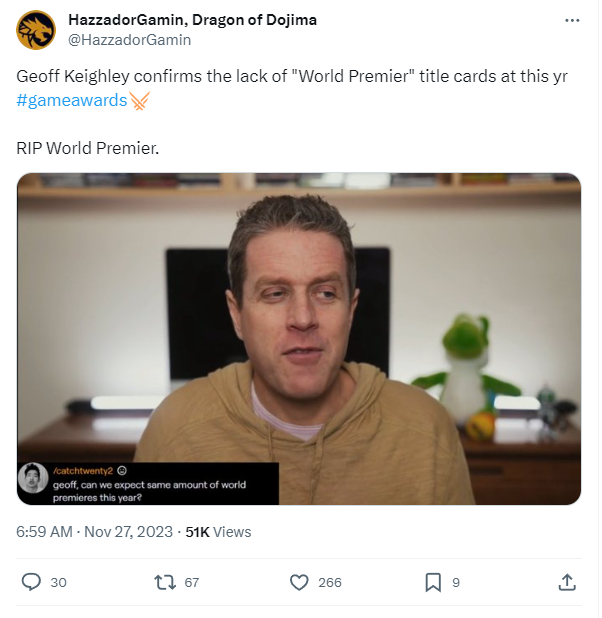Bookmark this tweet

coord(433,583)
